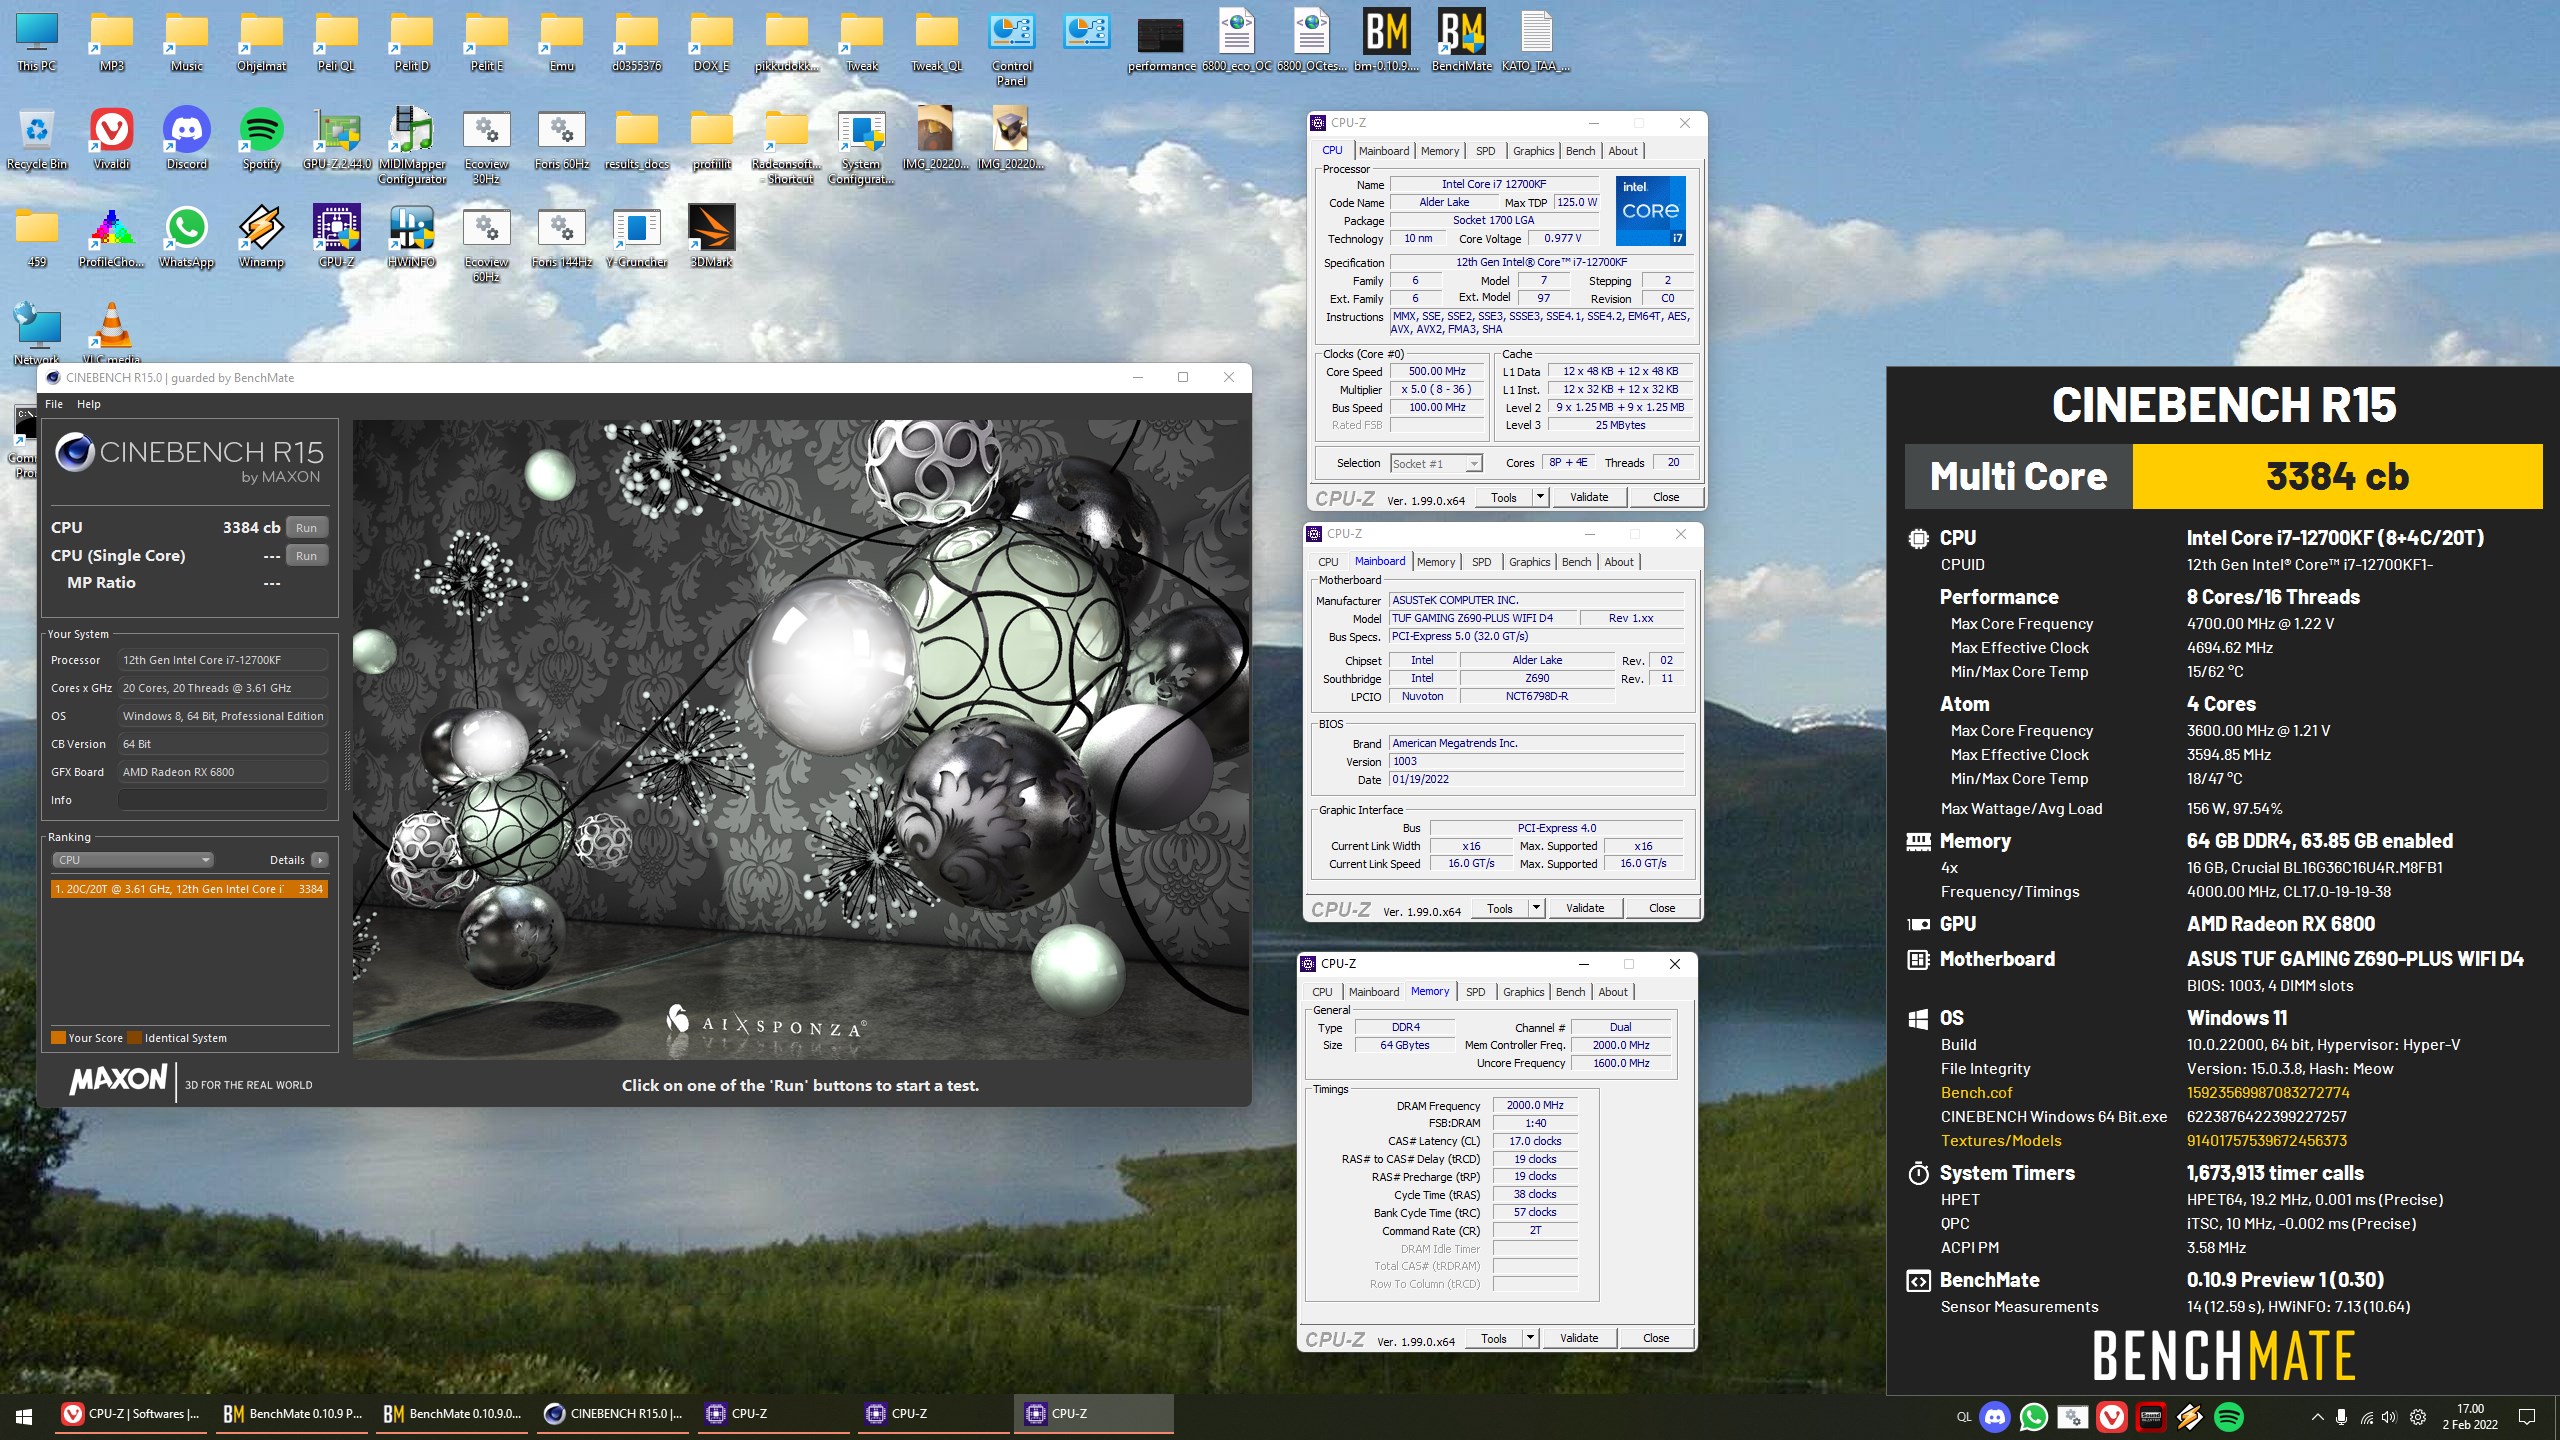
Task: Open System Configuration desktop shortcut
Action: [861, 146]
